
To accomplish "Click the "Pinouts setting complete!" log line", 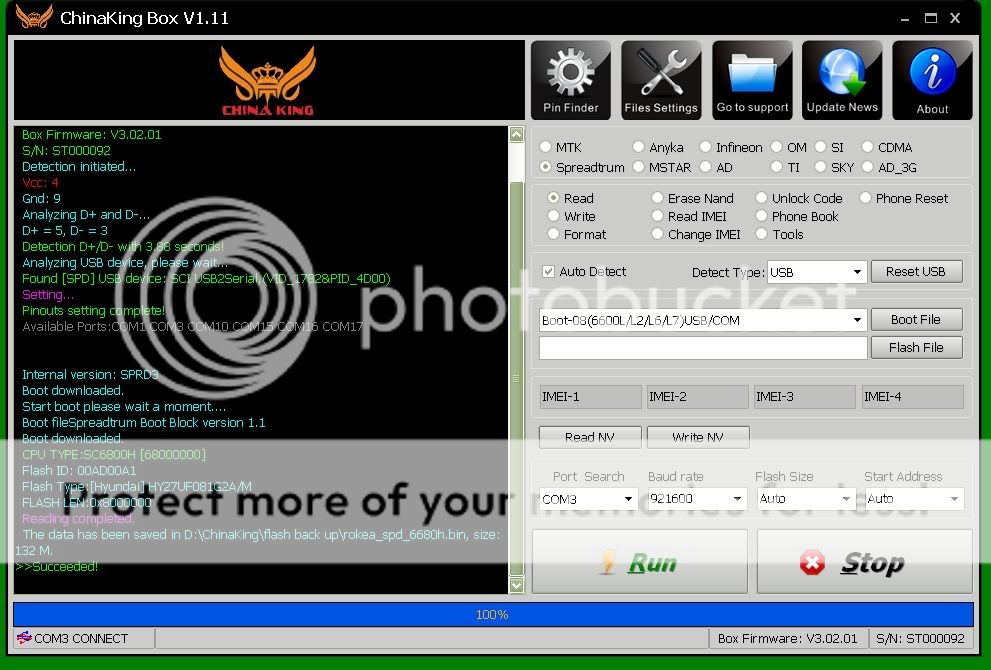I will click(x=94, y=310).
